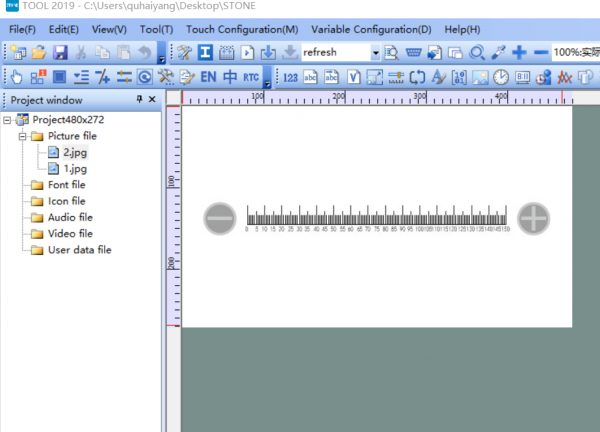Insert the curve chart icon
This screenshot has height=432, width=600.
(x=564, y=77)
